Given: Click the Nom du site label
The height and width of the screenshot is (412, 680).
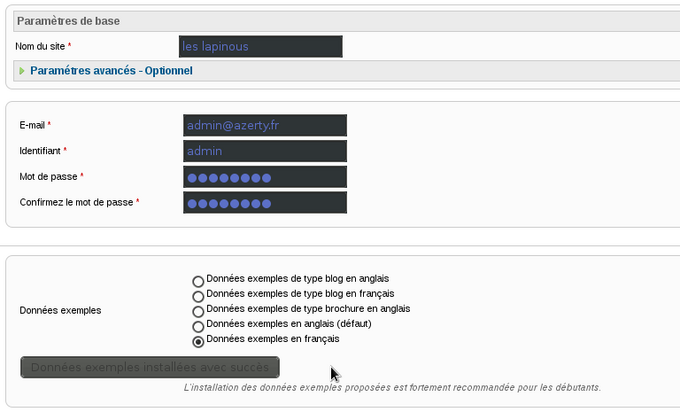Looking at the screenshot, I should [40, 46].
